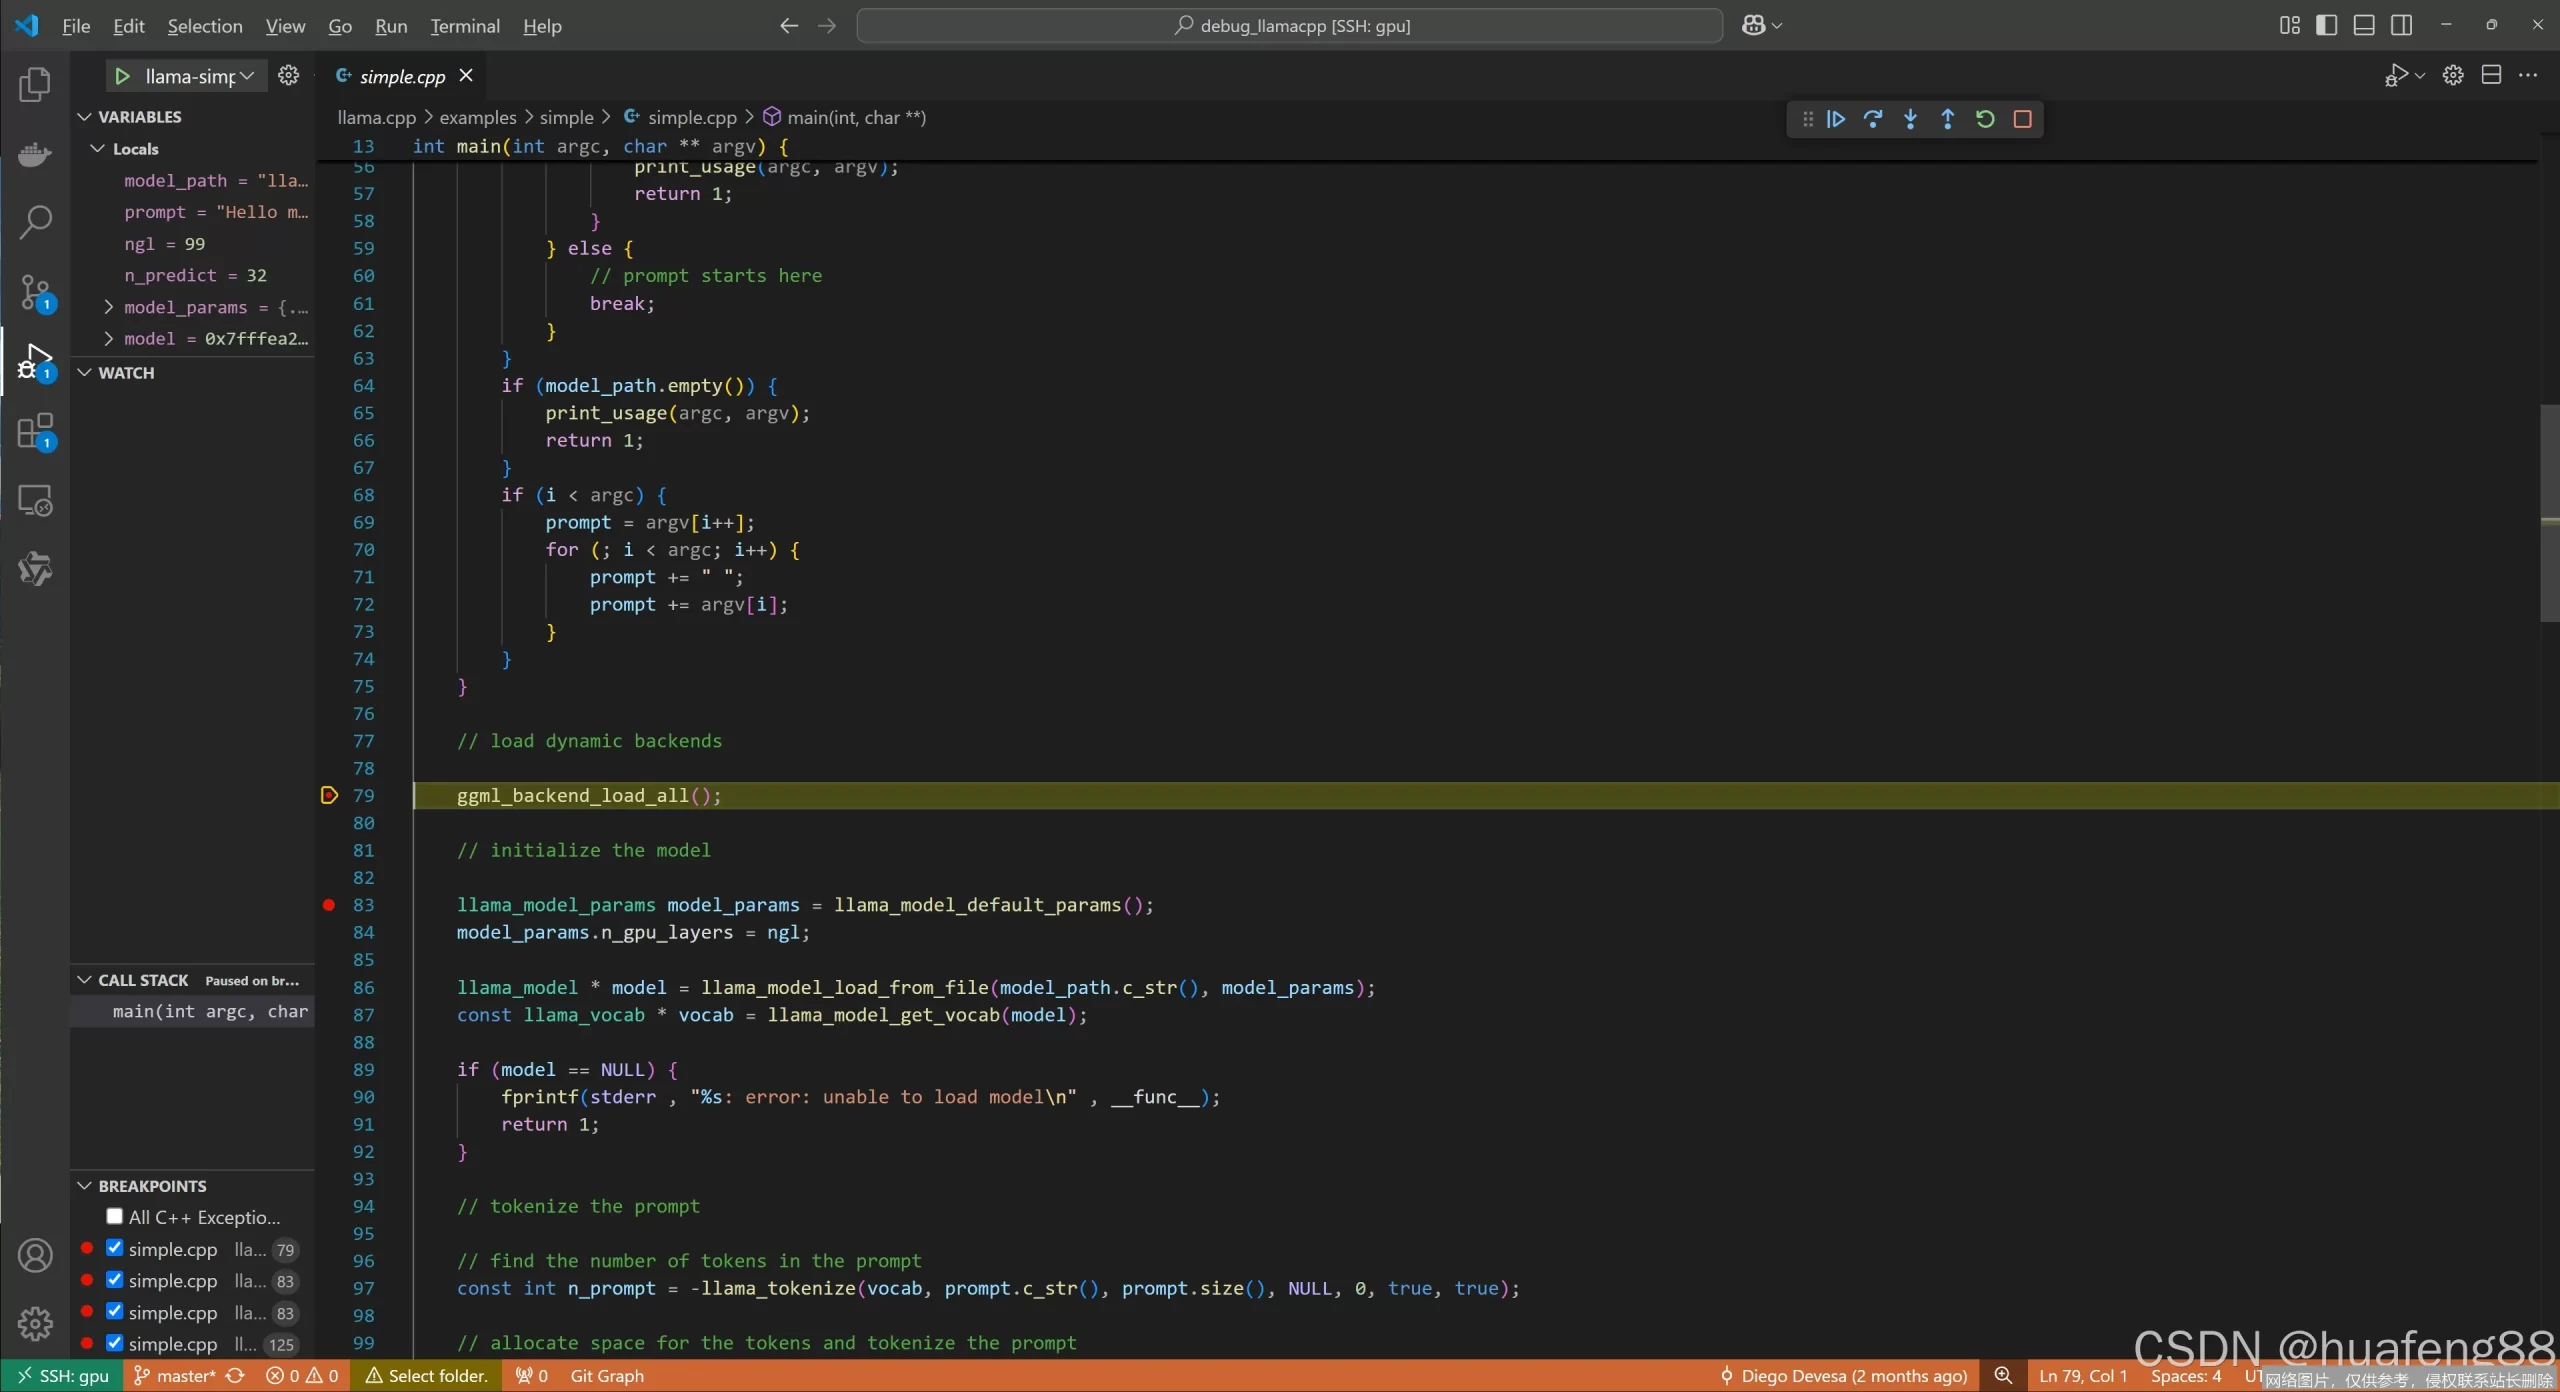This screenshot has width=2560, height=1392.
Task: Click the master branch in status bar
Action: pyautogui.click(x=176, y=1376)
